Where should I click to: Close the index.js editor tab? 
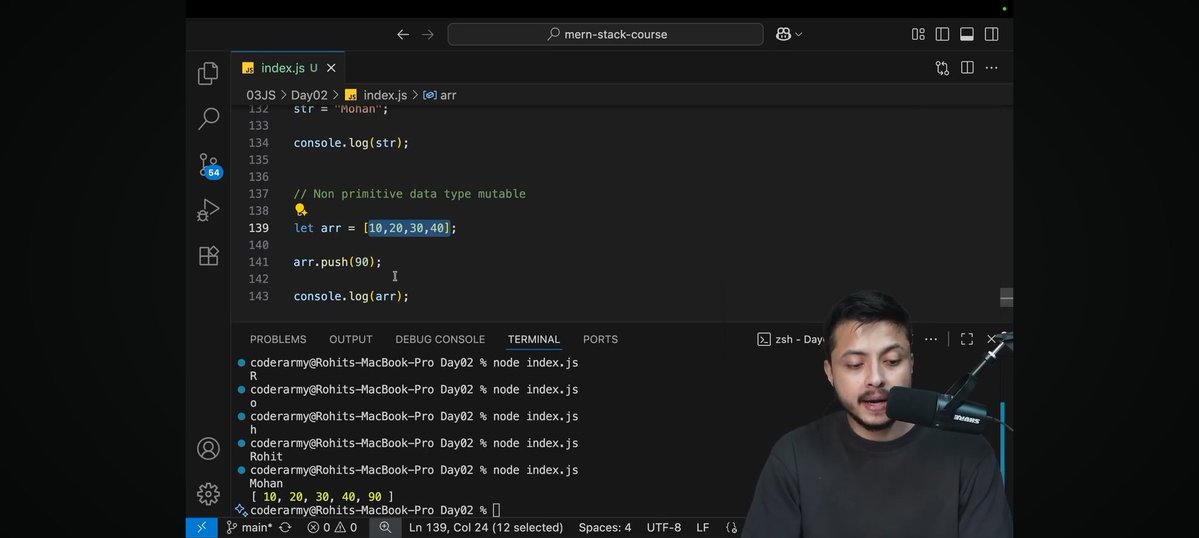point(331,68)
